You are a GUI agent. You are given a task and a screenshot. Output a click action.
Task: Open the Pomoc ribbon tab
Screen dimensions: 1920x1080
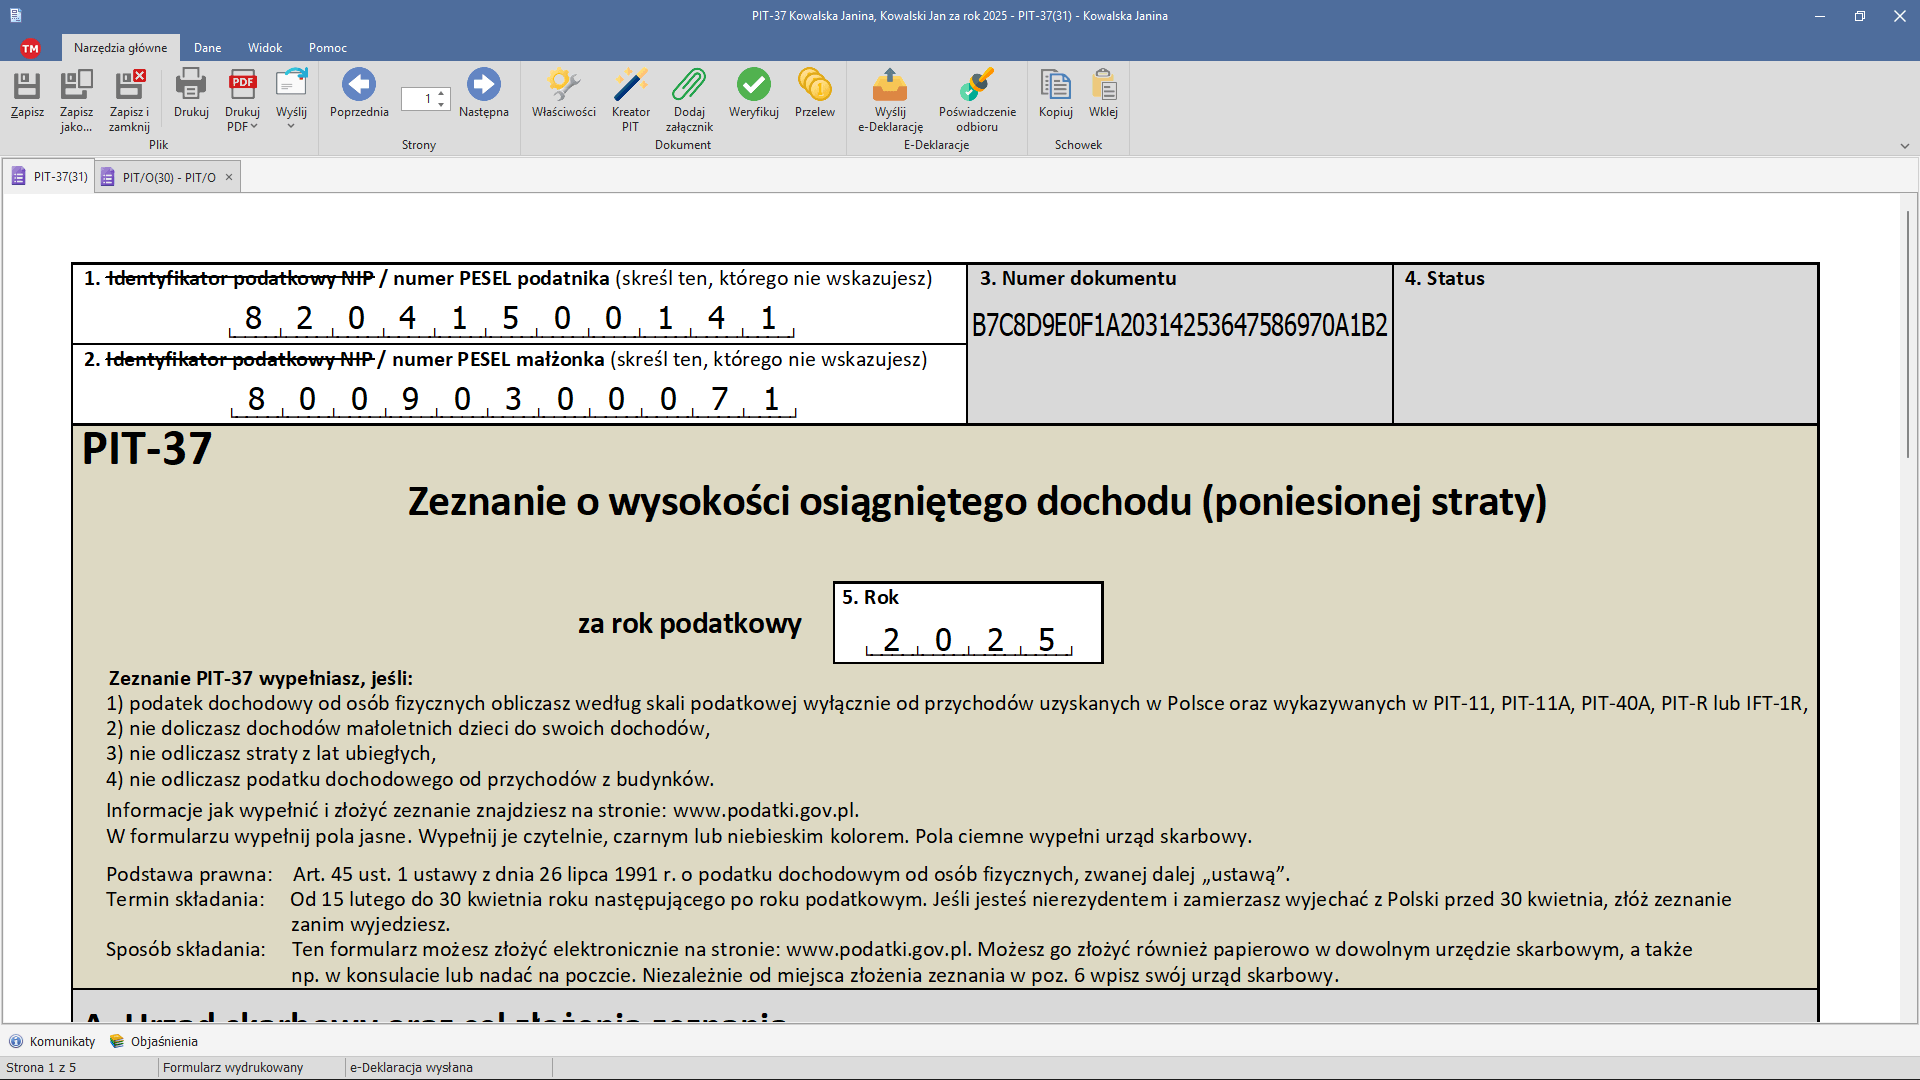pos(328,48)
